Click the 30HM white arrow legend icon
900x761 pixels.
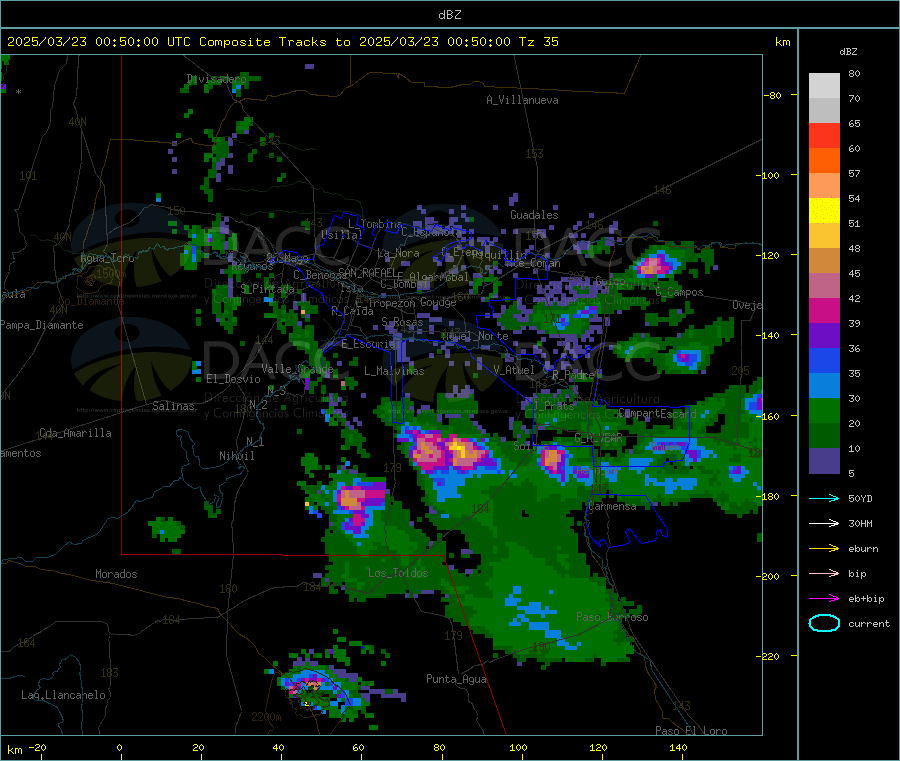point(824,523)
